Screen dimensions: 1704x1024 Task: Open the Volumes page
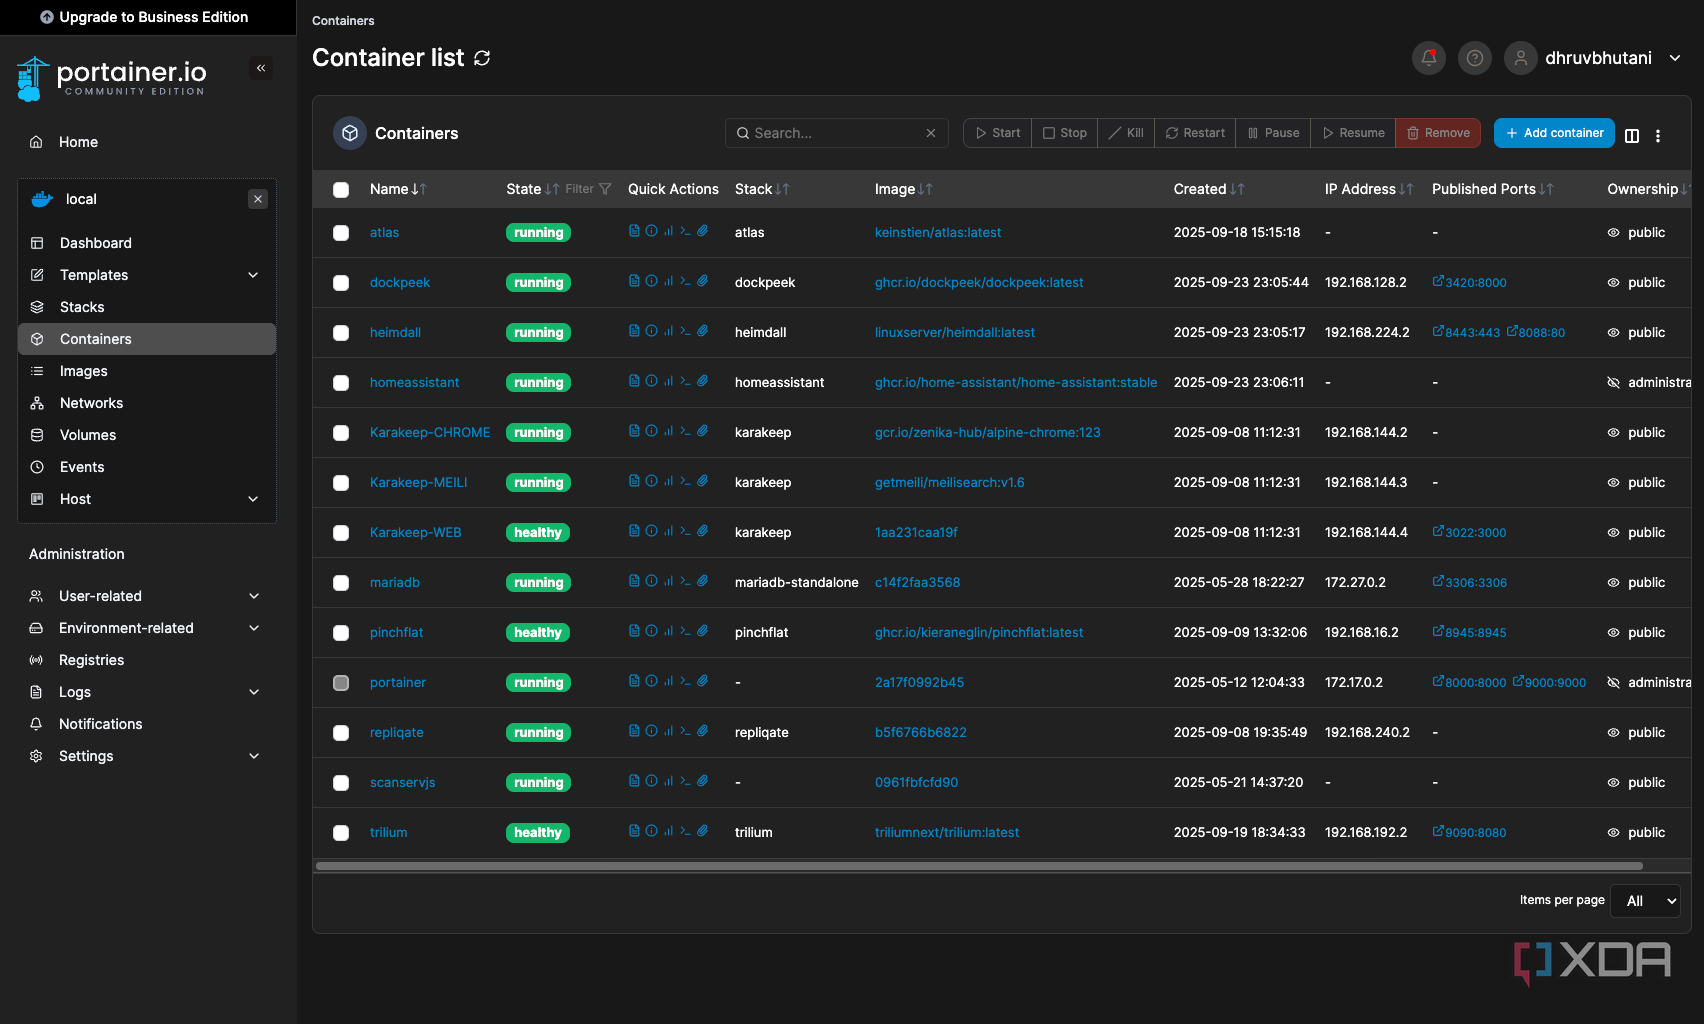tap(147, 435)
